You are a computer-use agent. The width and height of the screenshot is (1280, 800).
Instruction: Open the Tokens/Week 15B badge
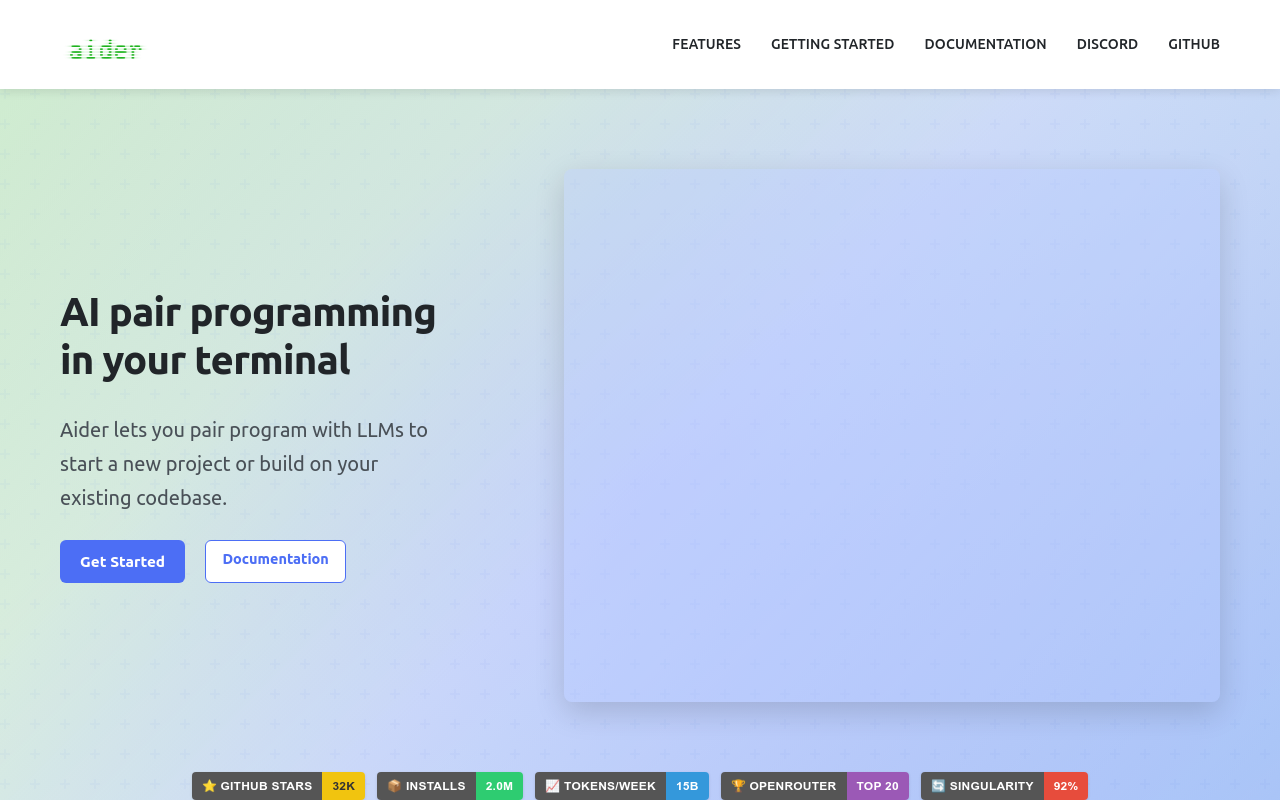622,786
